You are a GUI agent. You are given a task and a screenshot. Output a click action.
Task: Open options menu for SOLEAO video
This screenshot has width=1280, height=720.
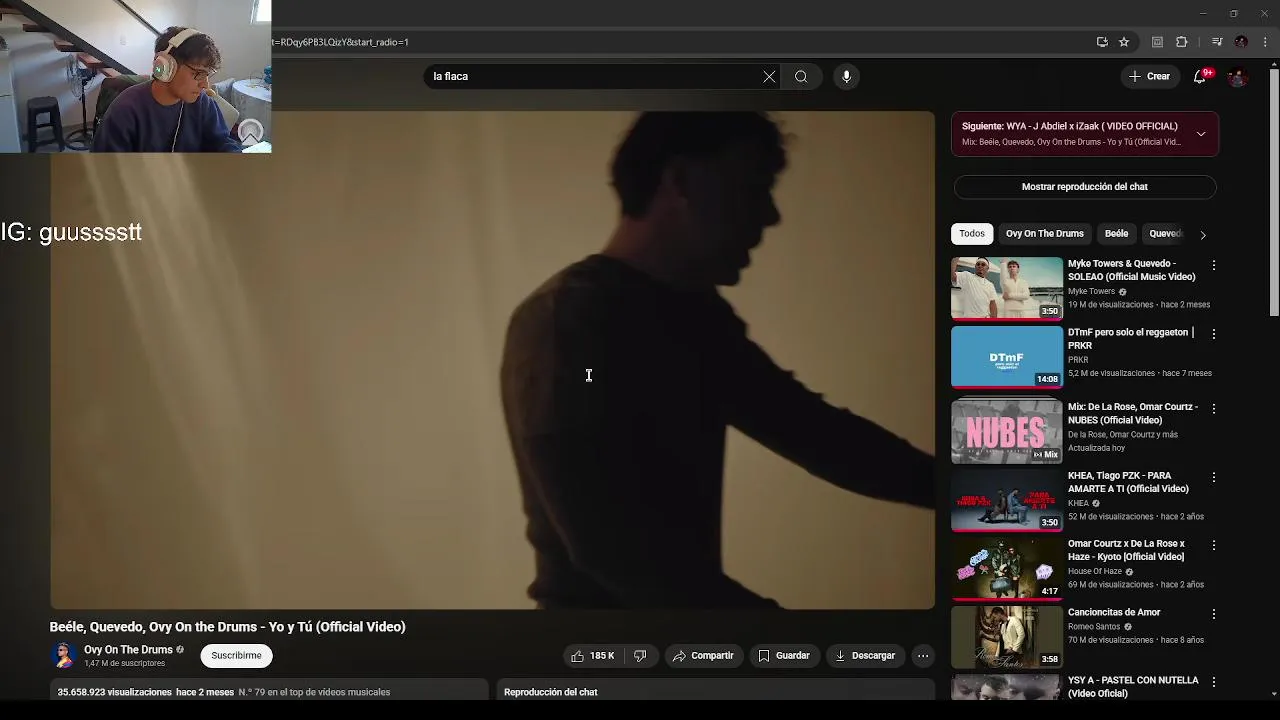pyautogui.click(x=1214, y=266)
